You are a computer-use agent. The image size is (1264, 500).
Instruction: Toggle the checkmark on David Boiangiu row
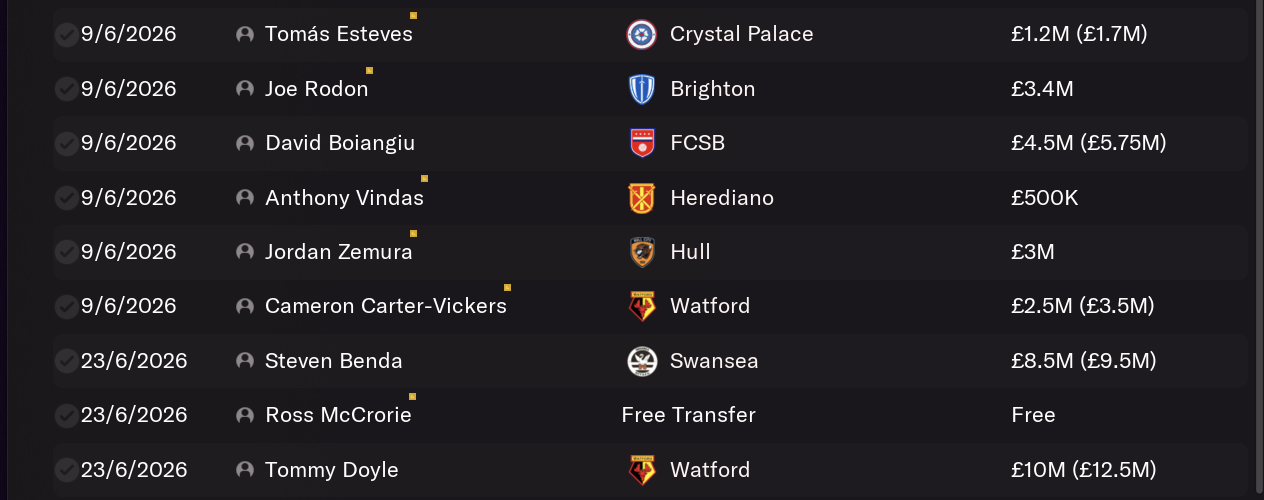[x=66, y=144]
